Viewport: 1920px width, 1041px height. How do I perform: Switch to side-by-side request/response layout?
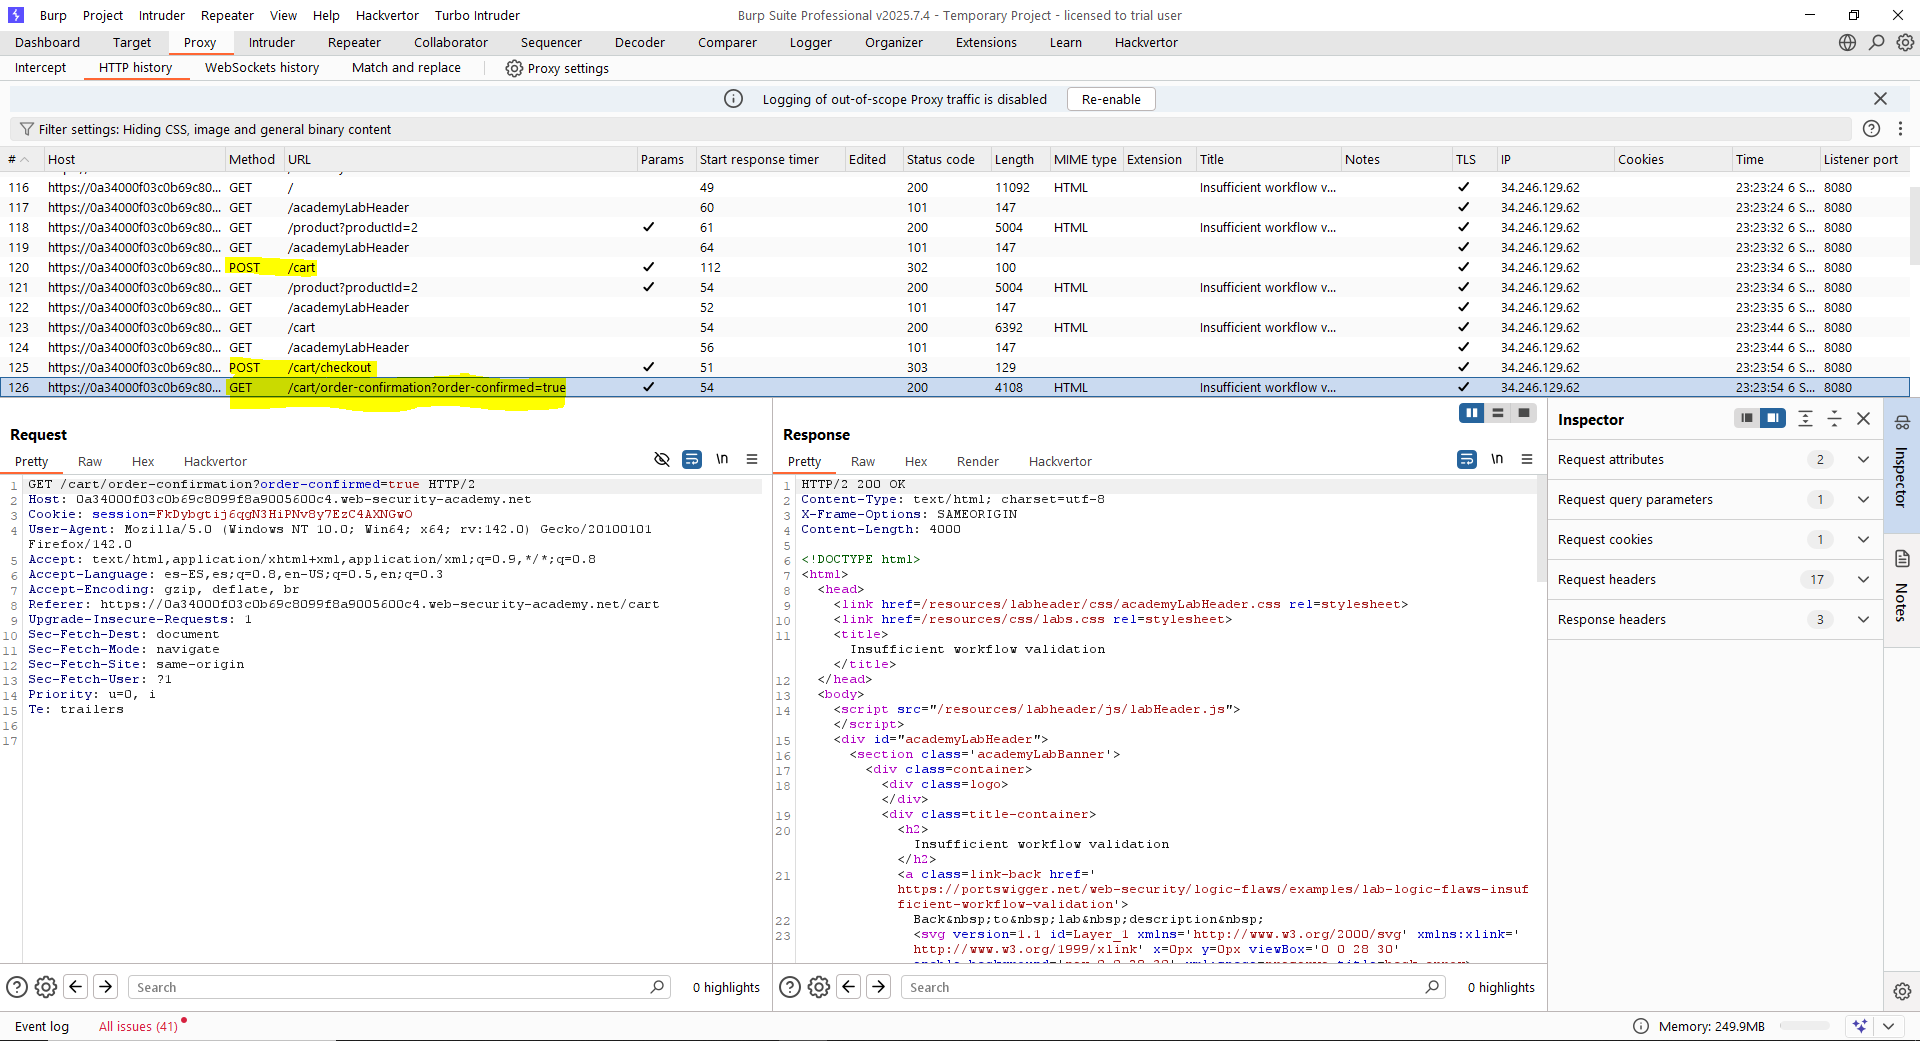point(1471,413)
